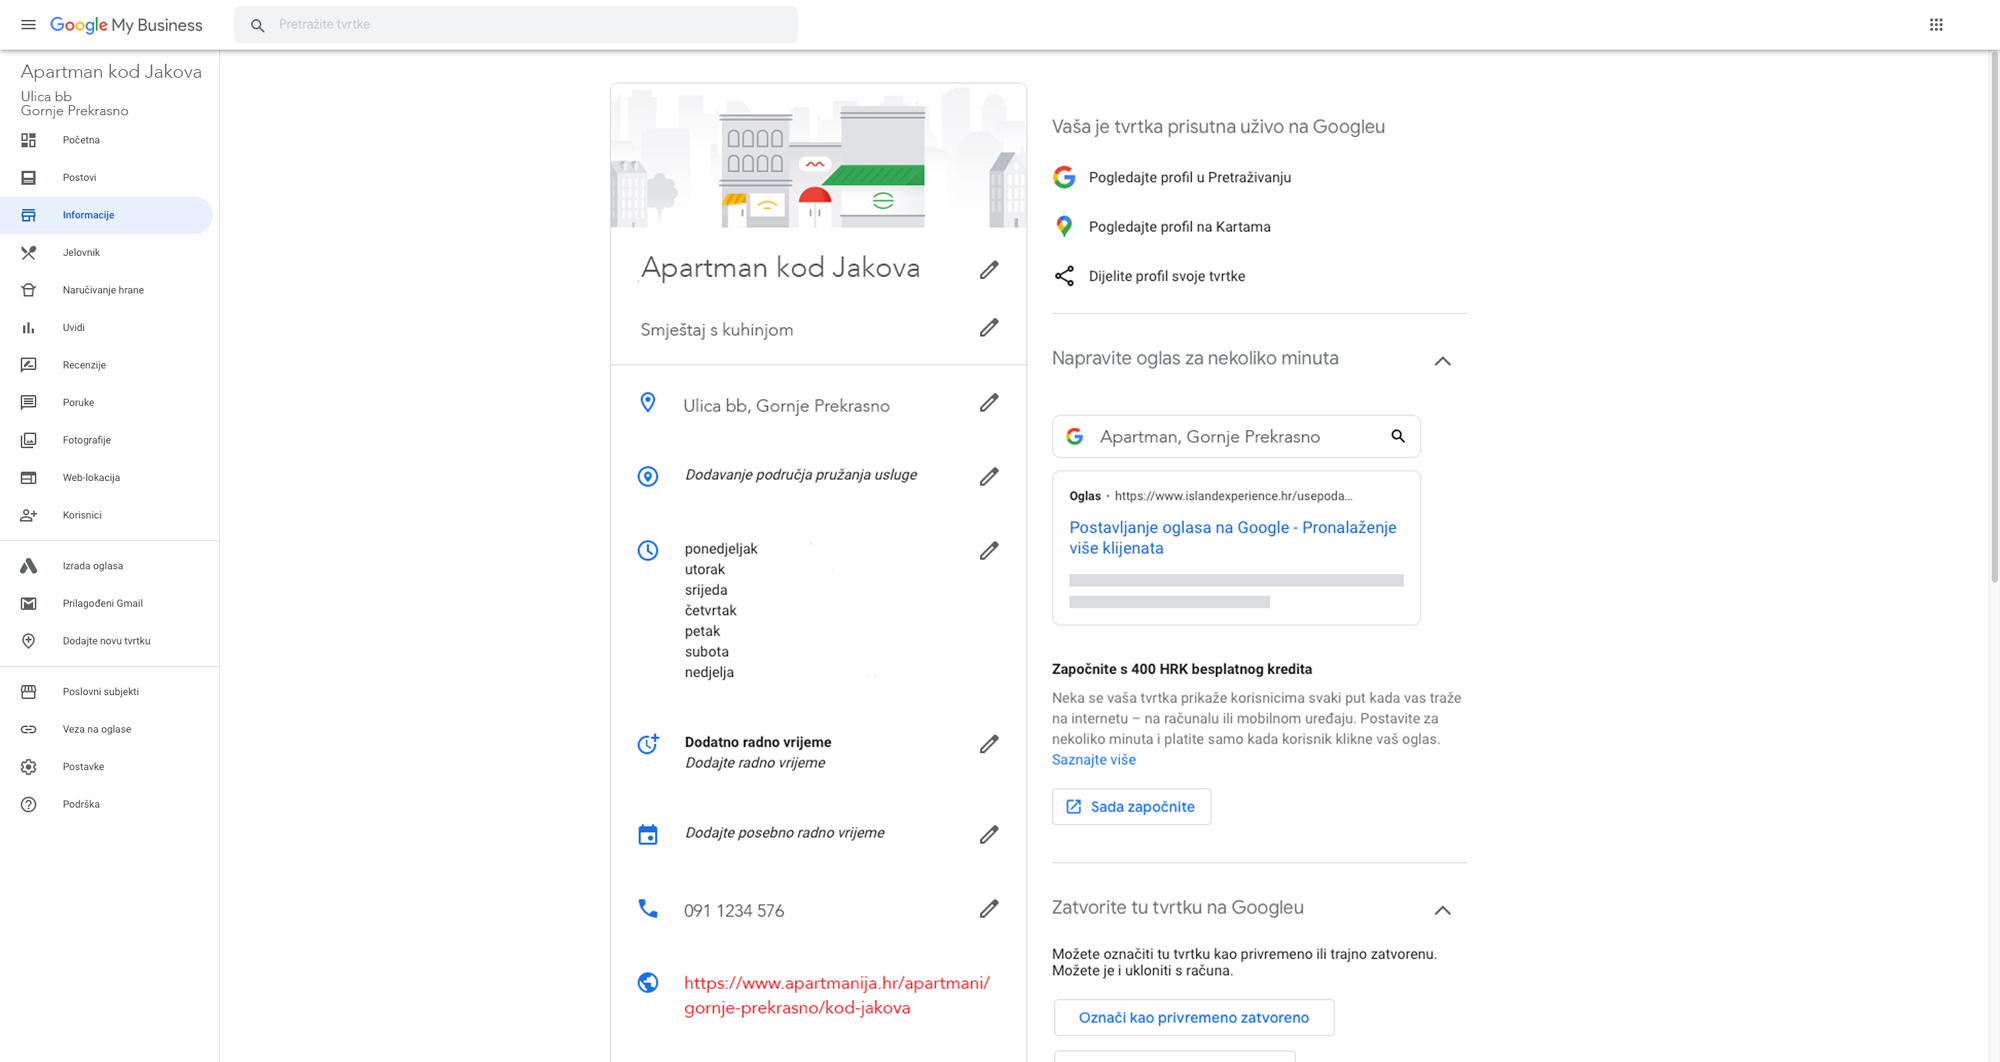Open Izrada oglasa in the sidebar

[x=106, y=566]
